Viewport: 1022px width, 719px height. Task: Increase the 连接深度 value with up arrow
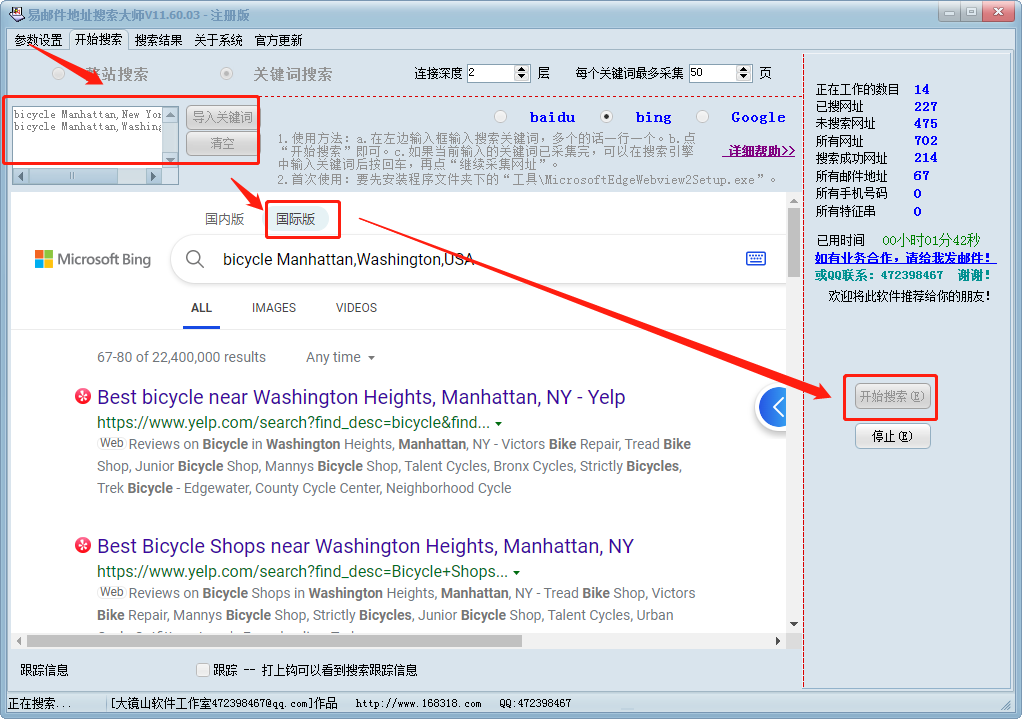point(521,69)
